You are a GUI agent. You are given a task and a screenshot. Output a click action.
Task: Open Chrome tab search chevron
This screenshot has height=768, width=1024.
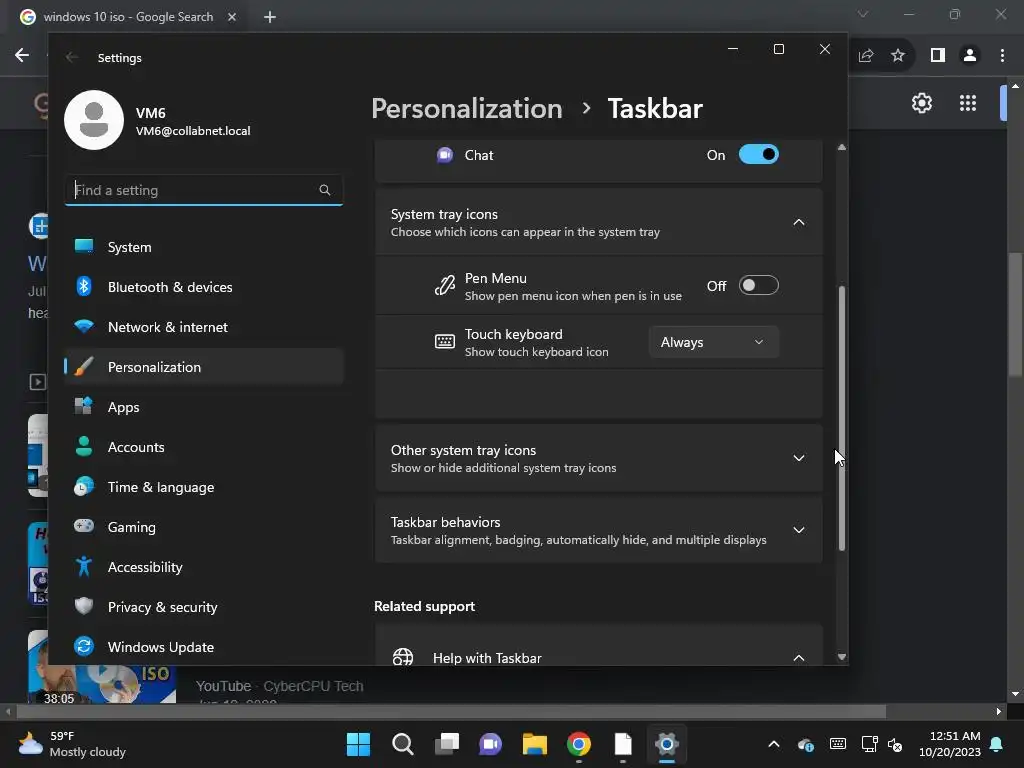click(x=863, y=14)
